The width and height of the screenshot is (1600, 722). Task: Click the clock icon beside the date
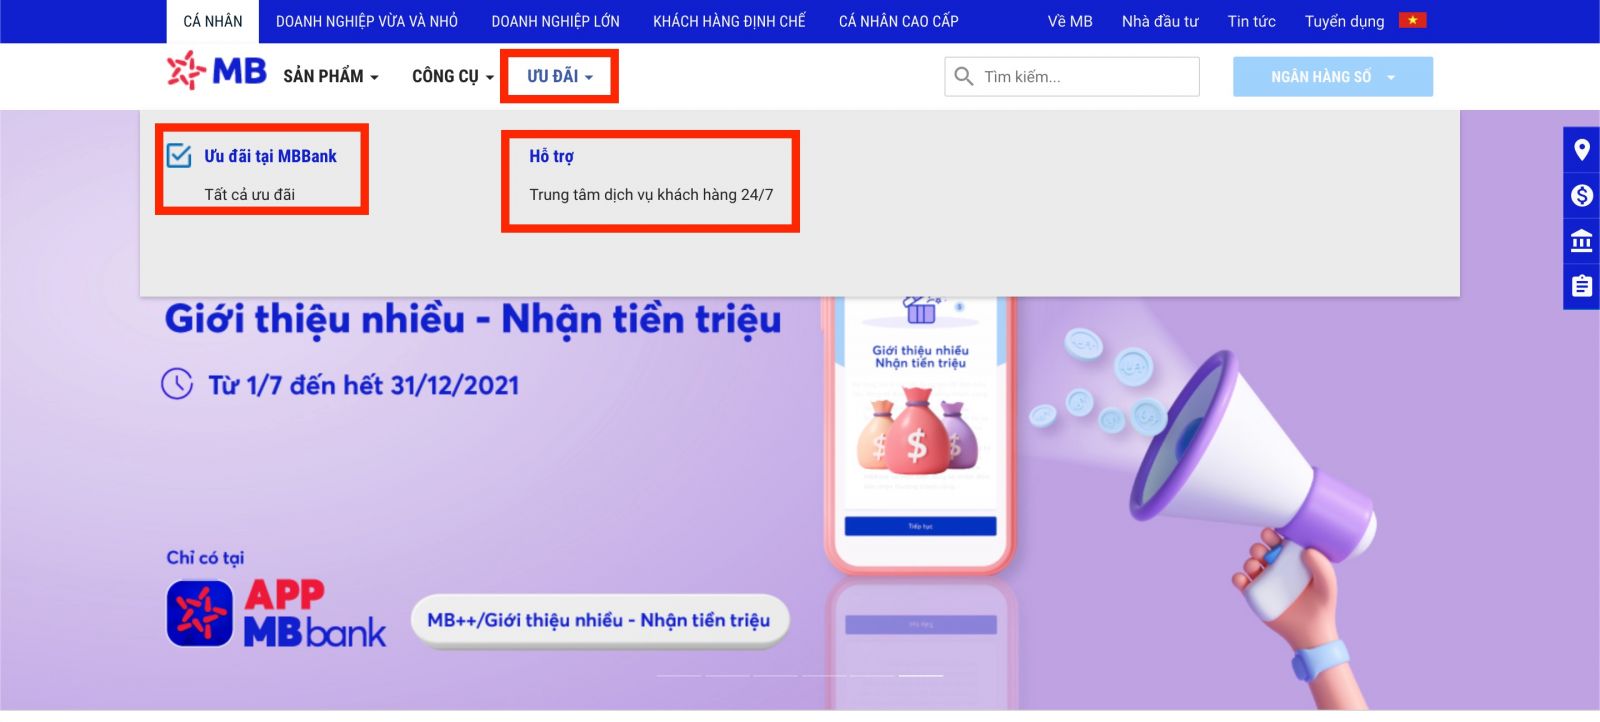pos(177,383)
